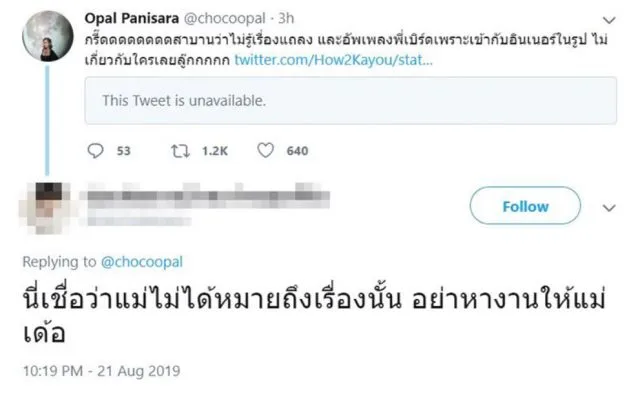This screenshot has height=403, width=640.
Task: Click the 53 reply count
Action: pos(124,151)
